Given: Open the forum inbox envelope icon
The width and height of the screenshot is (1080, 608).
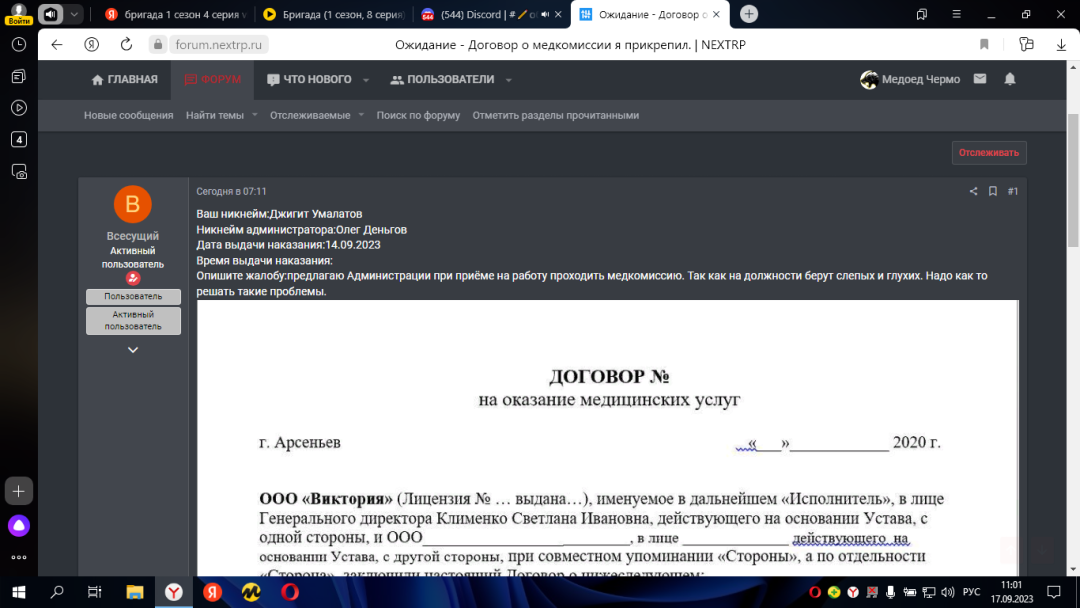Looking at the screenshot, I should [980, 79].
